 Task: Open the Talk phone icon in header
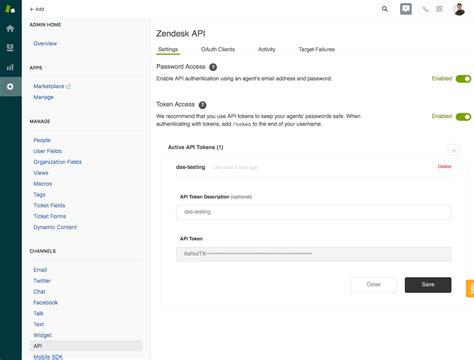tap(425, 9)
